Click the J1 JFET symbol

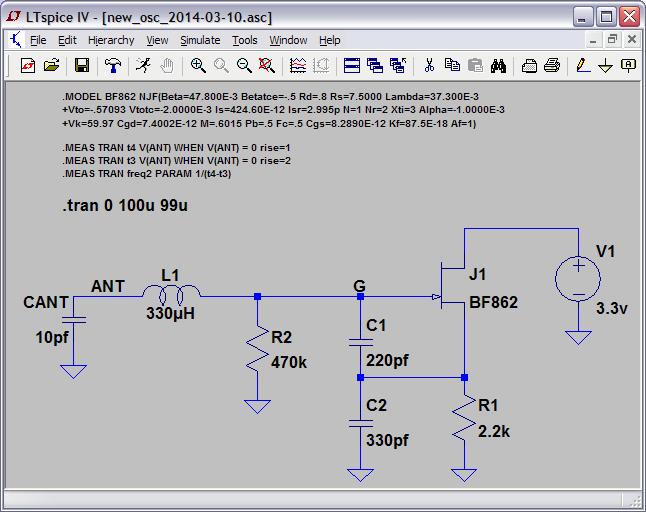pyautogui.click(x=451, y=285)
